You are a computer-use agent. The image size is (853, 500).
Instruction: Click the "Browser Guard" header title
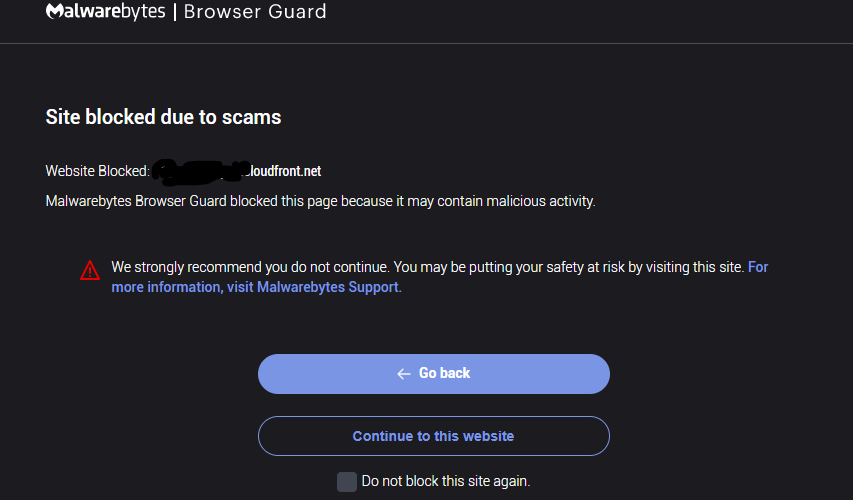coord(257,12)
